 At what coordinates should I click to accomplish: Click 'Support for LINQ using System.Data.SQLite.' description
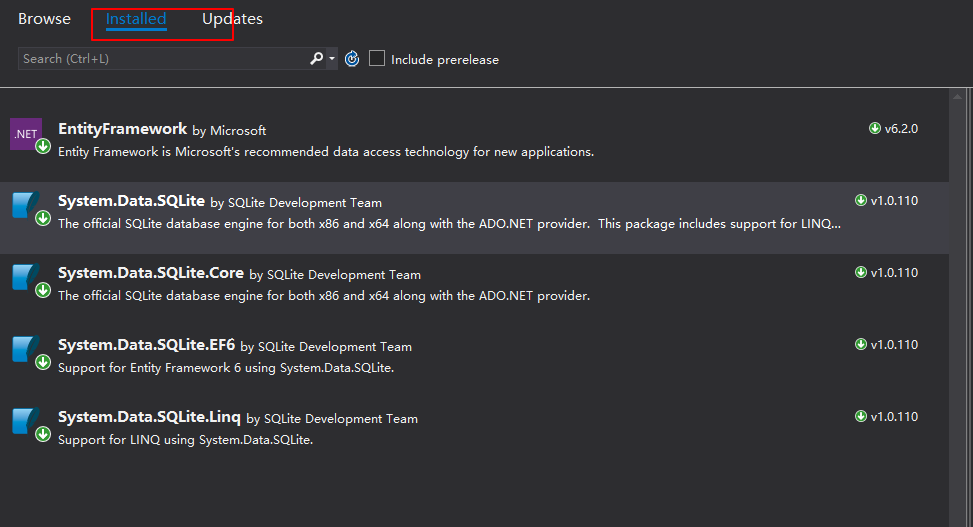click(x=186, y=439)
